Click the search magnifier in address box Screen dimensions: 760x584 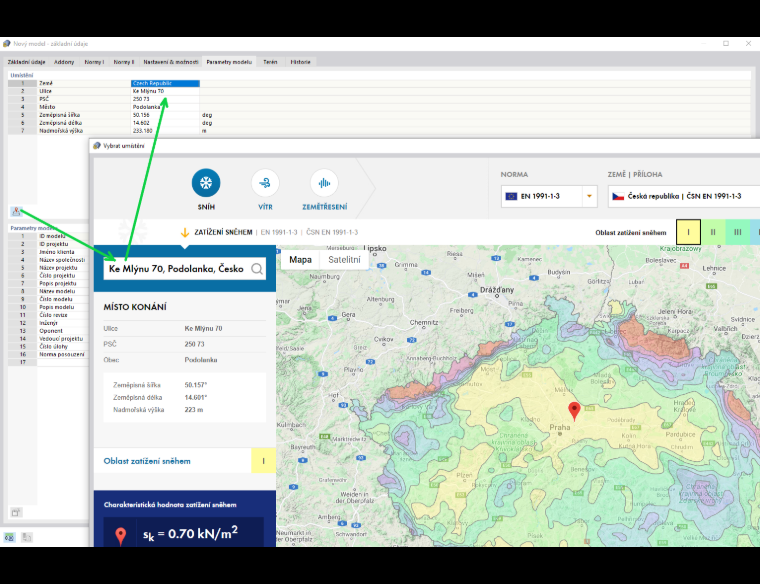pos(257,268)
